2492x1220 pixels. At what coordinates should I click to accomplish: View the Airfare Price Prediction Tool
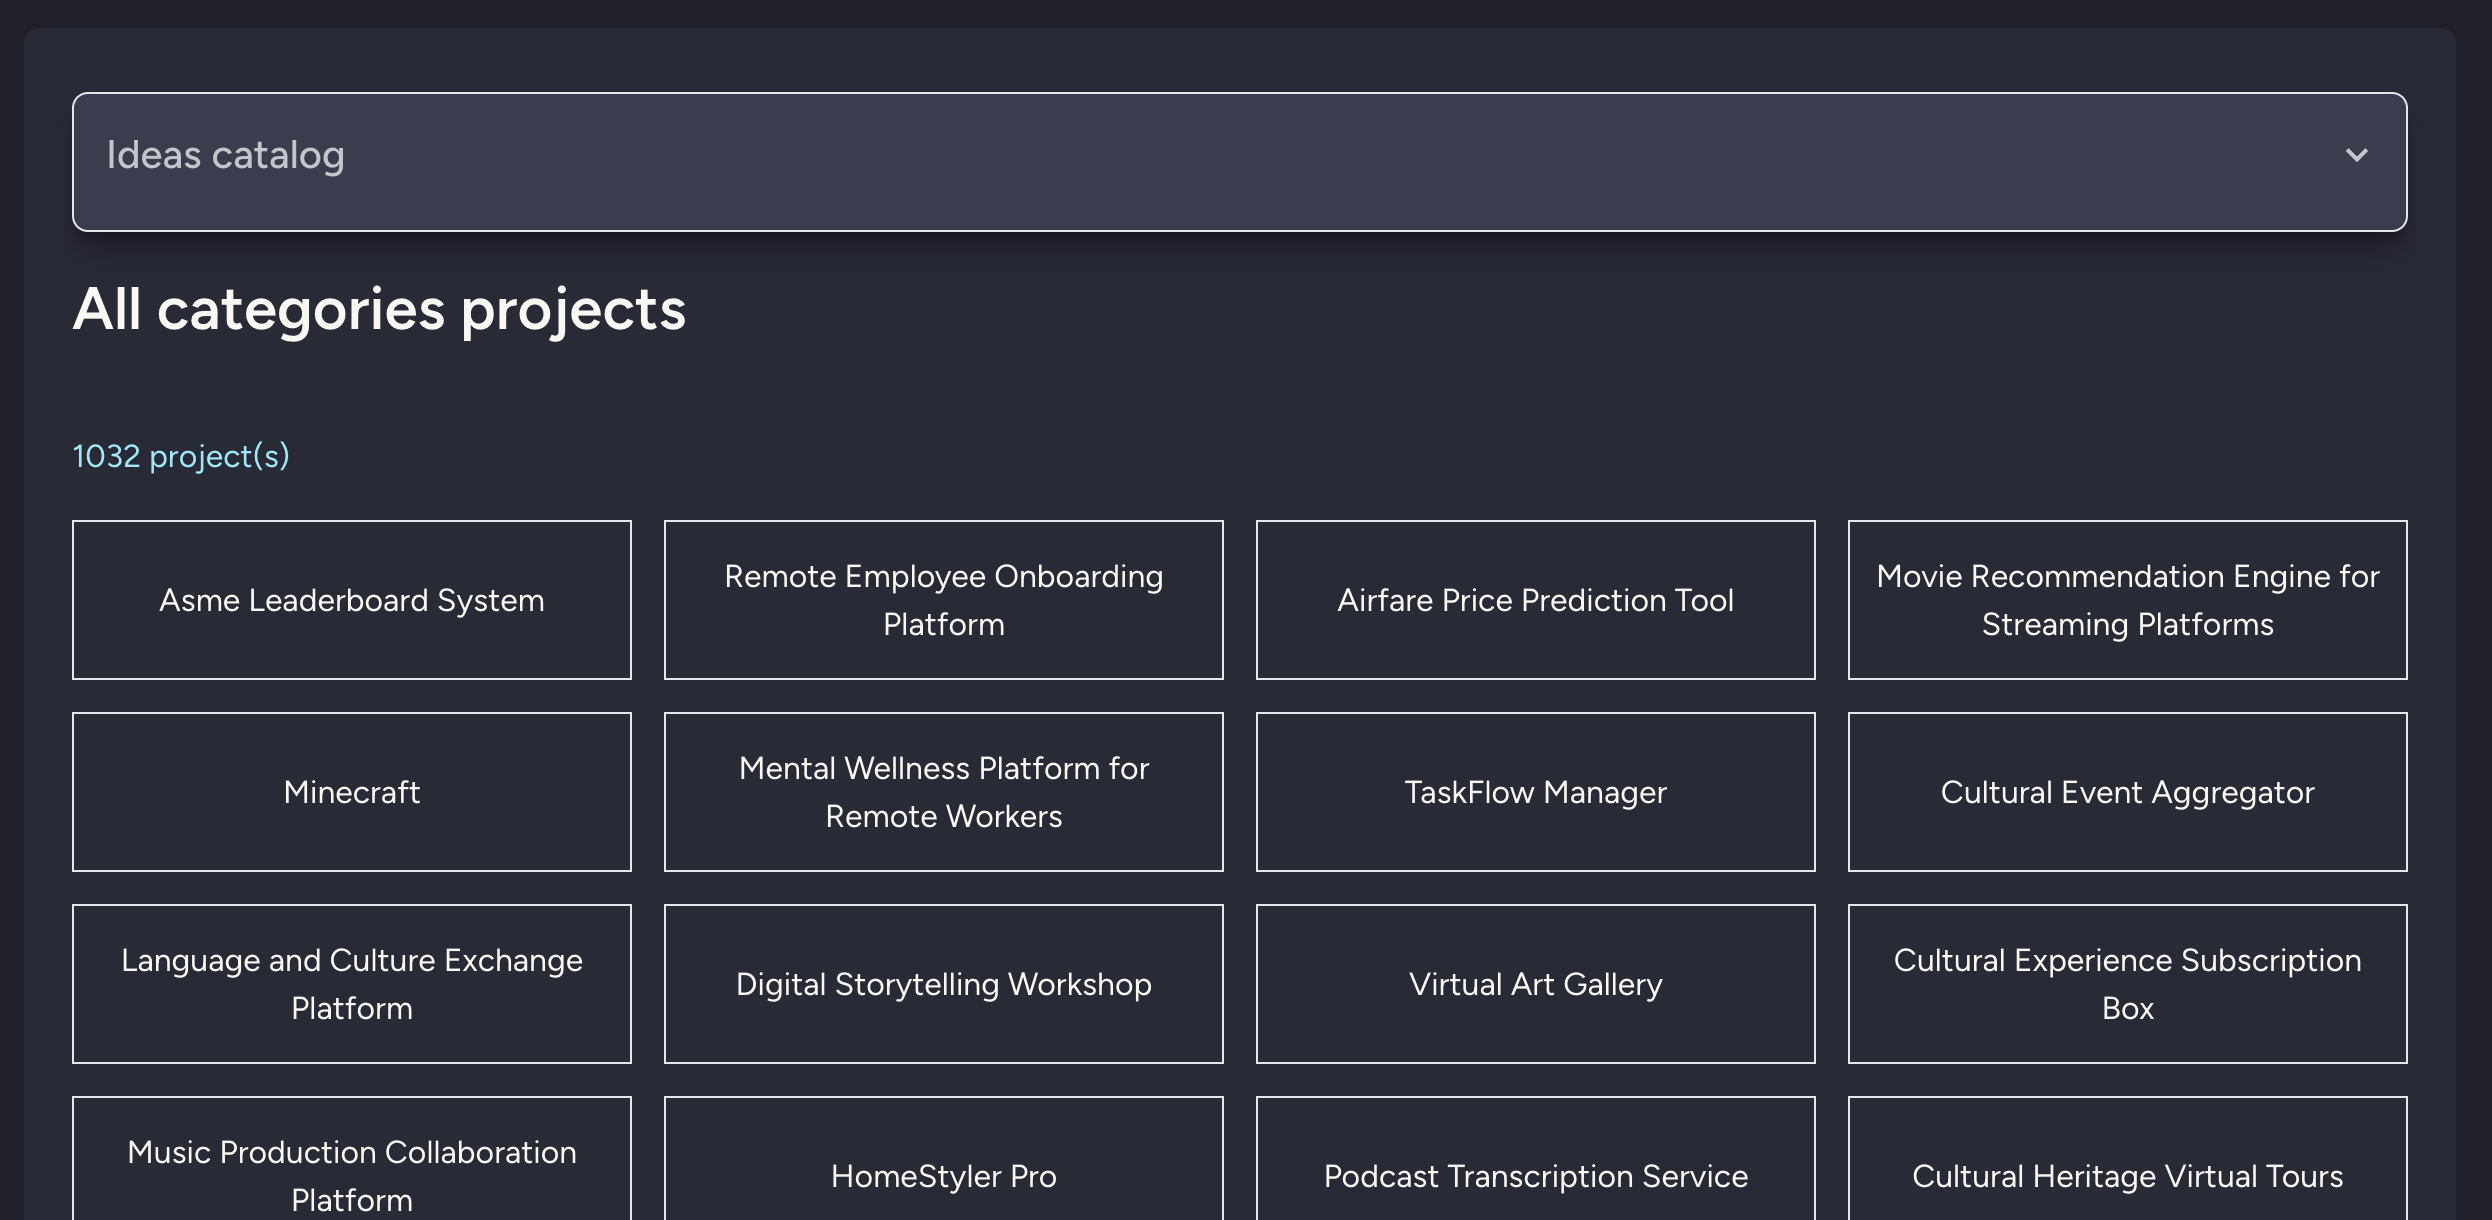(1535, 600)
